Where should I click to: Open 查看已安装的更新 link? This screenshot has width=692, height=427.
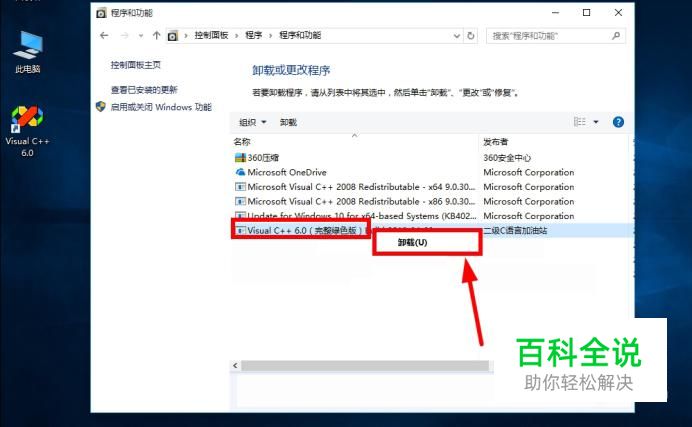point(144,90)
